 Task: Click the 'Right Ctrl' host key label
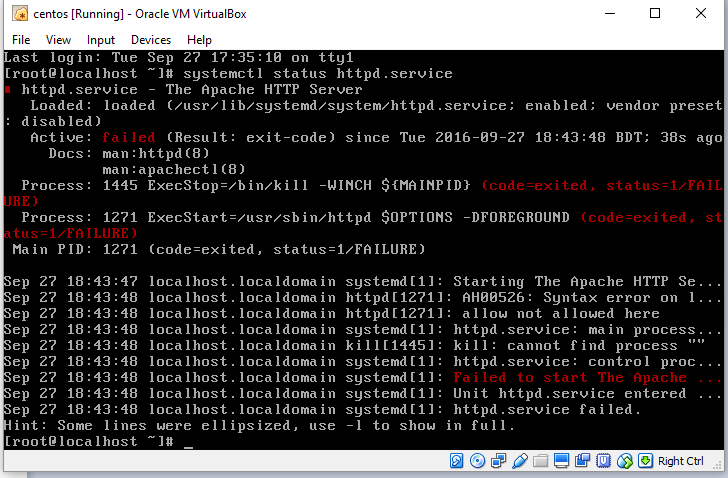point(681,461)
